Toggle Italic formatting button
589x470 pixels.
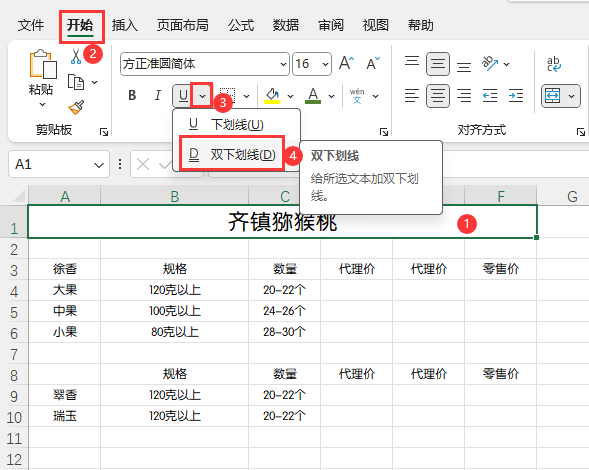[158, 95]
